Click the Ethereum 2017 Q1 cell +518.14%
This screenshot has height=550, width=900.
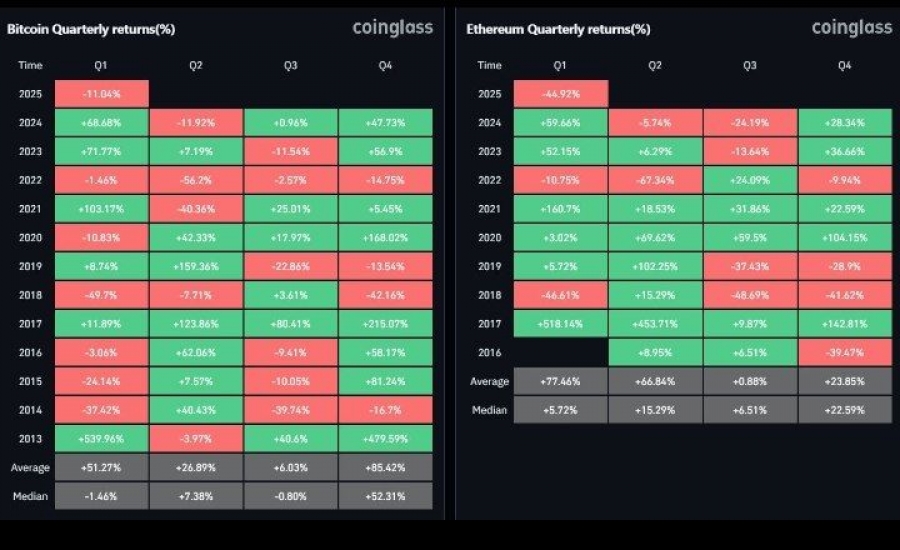click(561, 324)
